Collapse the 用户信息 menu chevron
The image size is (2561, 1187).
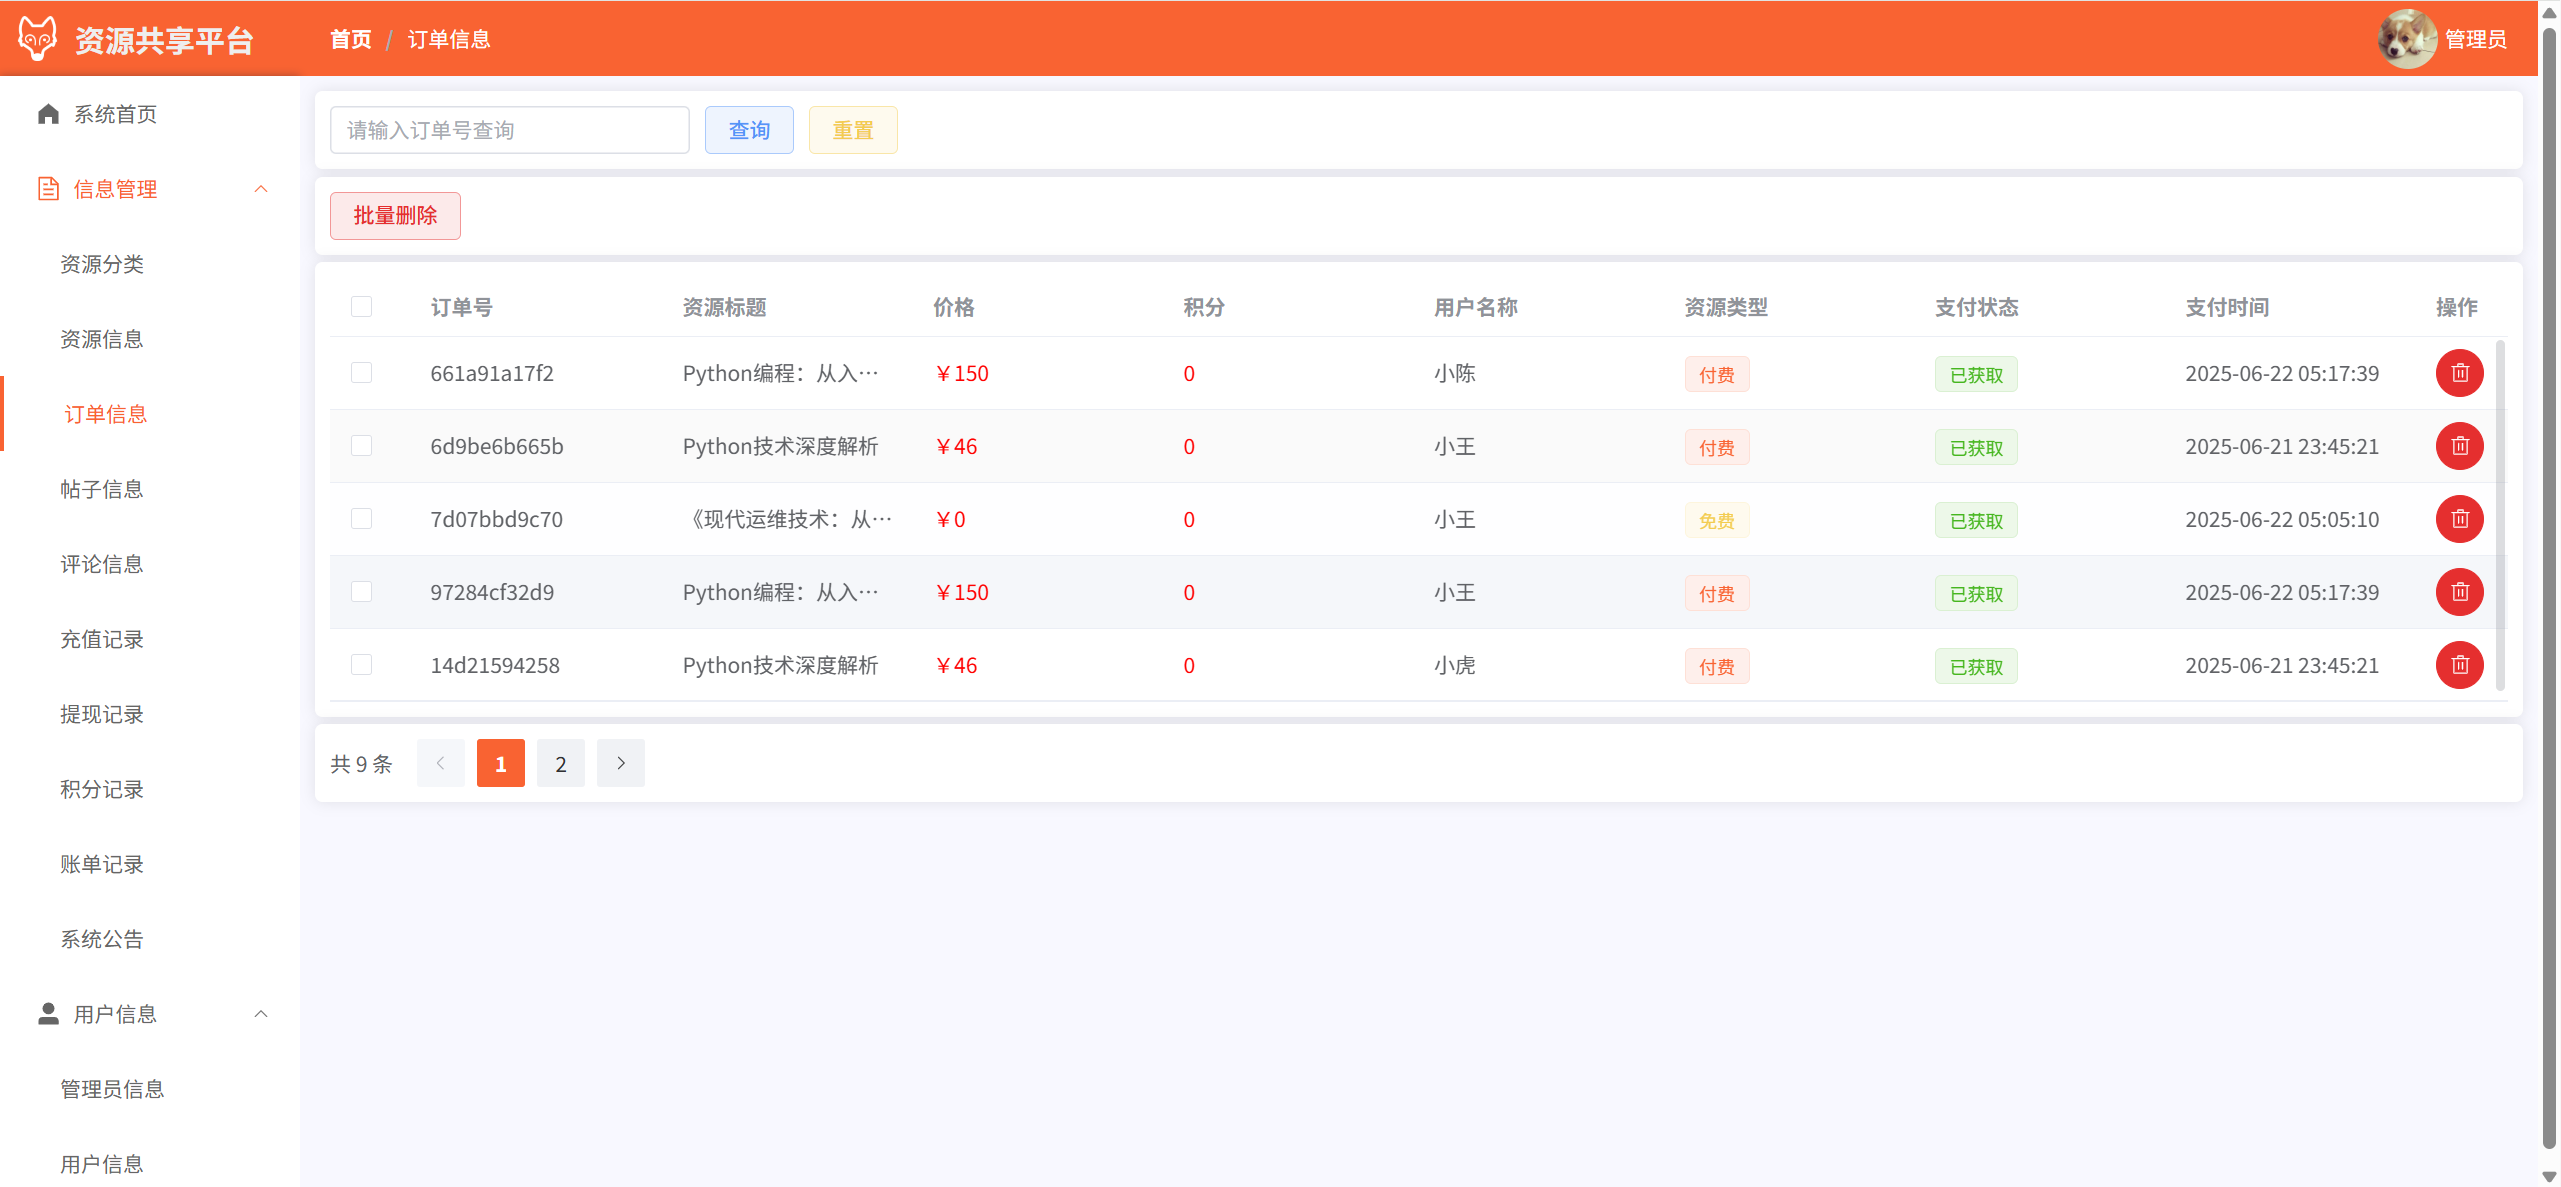[x=261, y=1014]
